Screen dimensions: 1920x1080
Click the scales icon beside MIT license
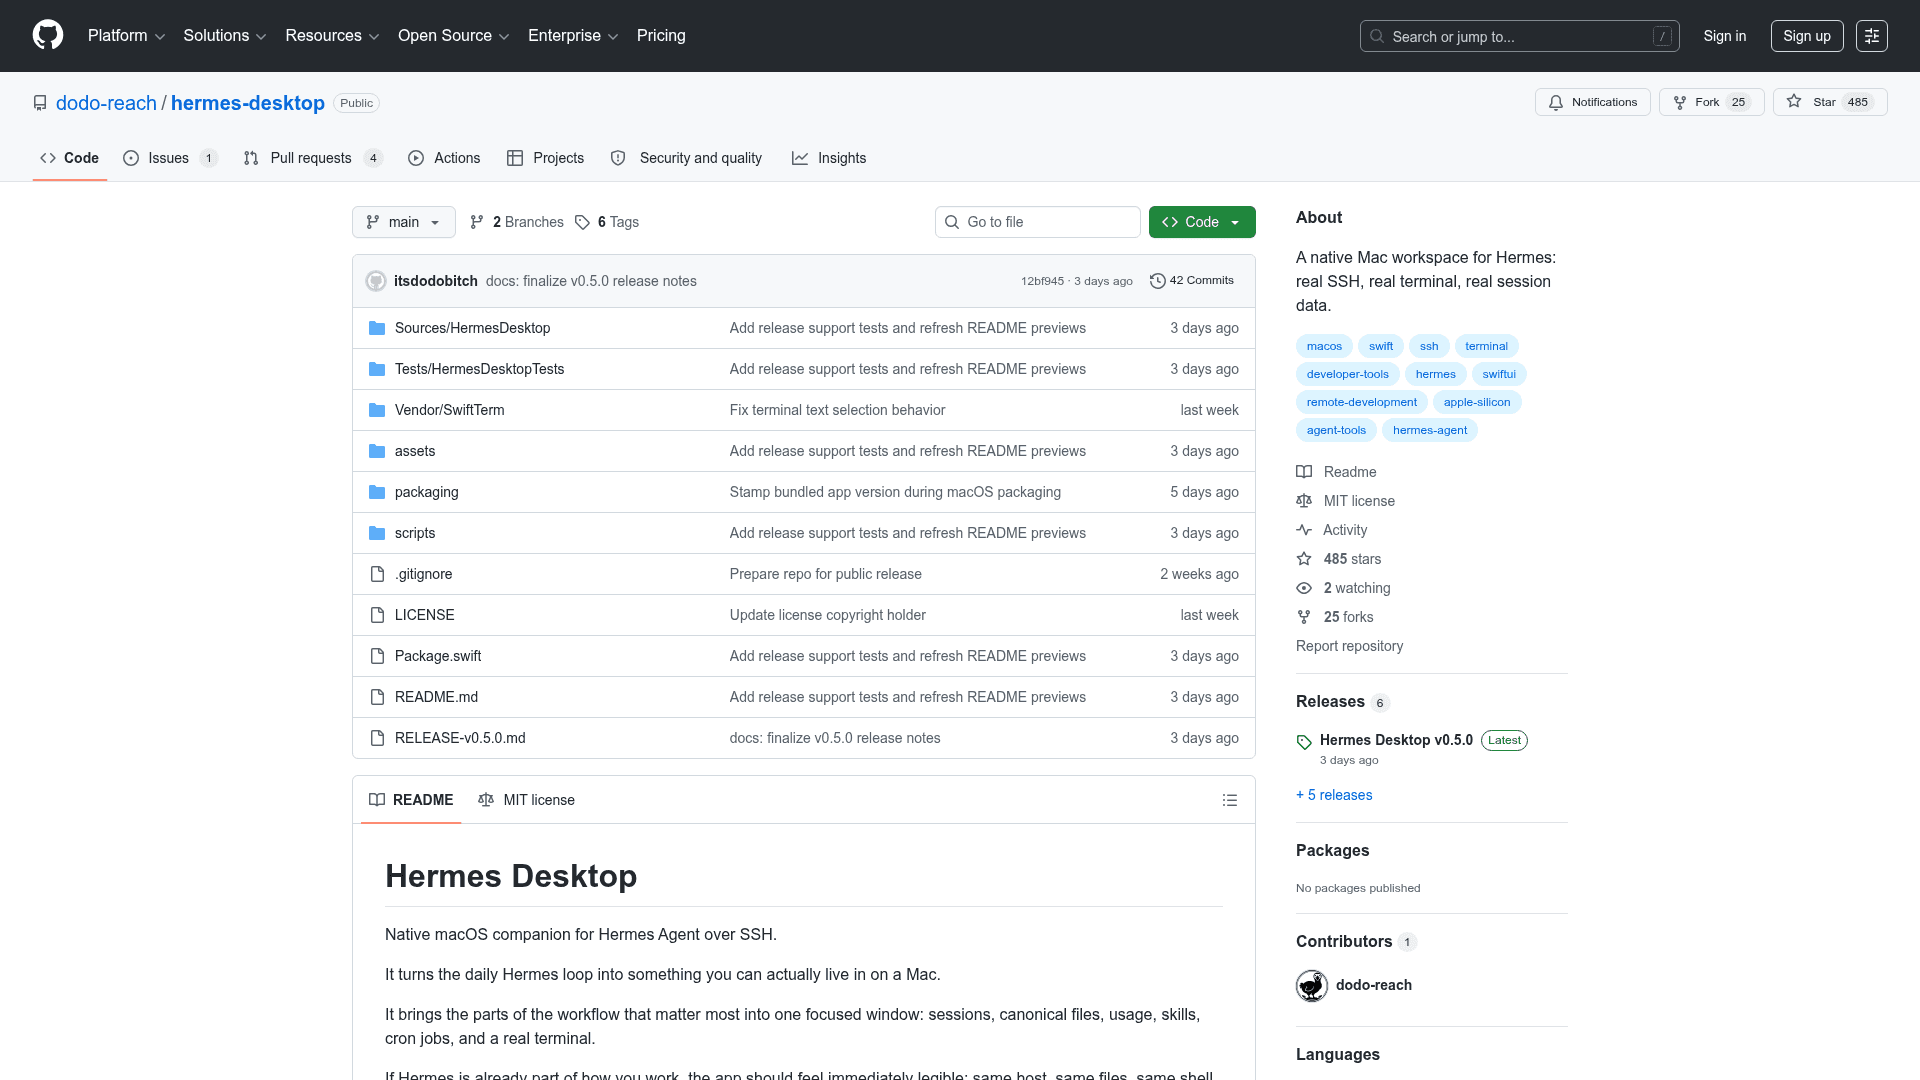coord(1304,500)
